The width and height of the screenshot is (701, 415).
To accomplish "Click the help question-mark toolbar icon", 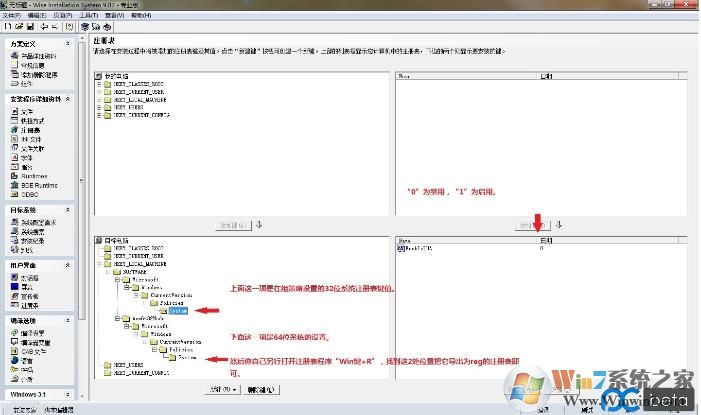I will pyautogui.click(x=69, y=27).
